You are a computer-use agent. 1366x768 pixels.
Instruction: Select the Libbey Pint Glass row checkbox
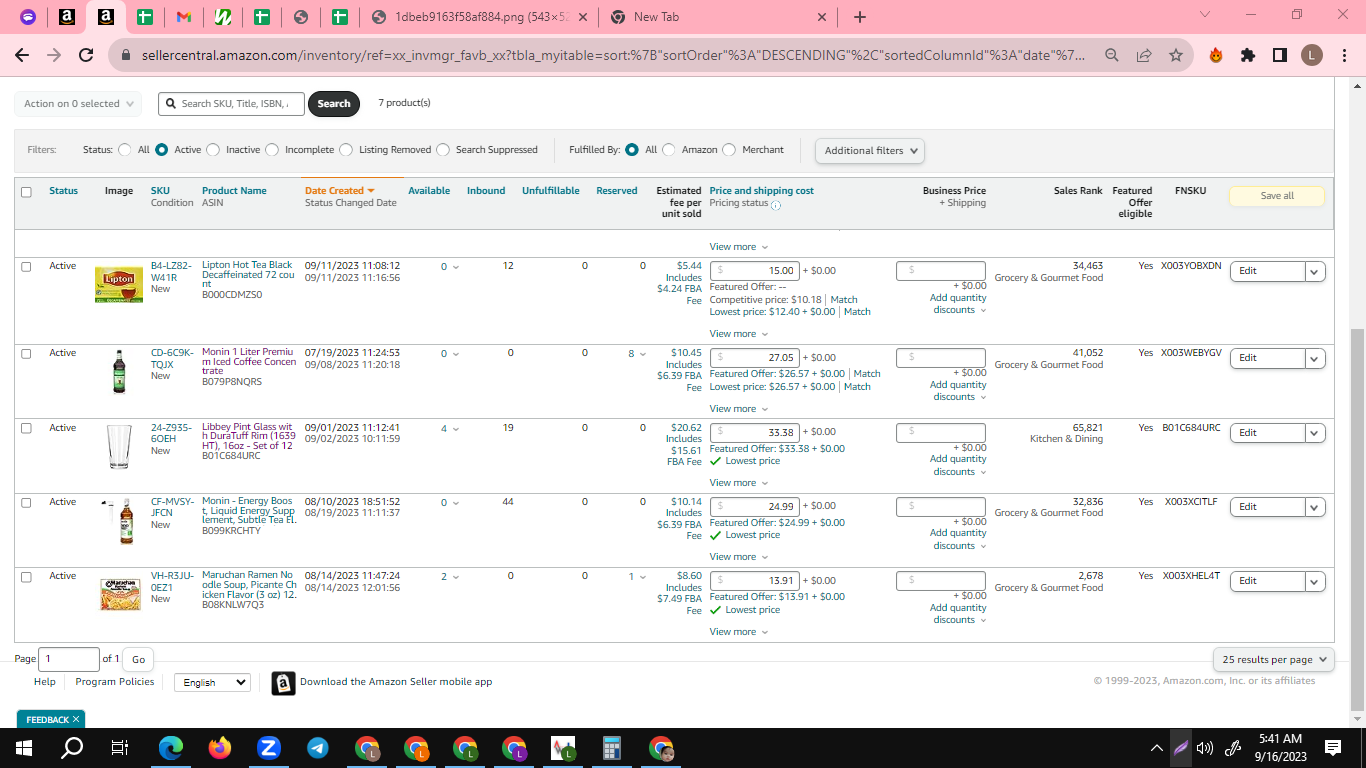[26, 428]
